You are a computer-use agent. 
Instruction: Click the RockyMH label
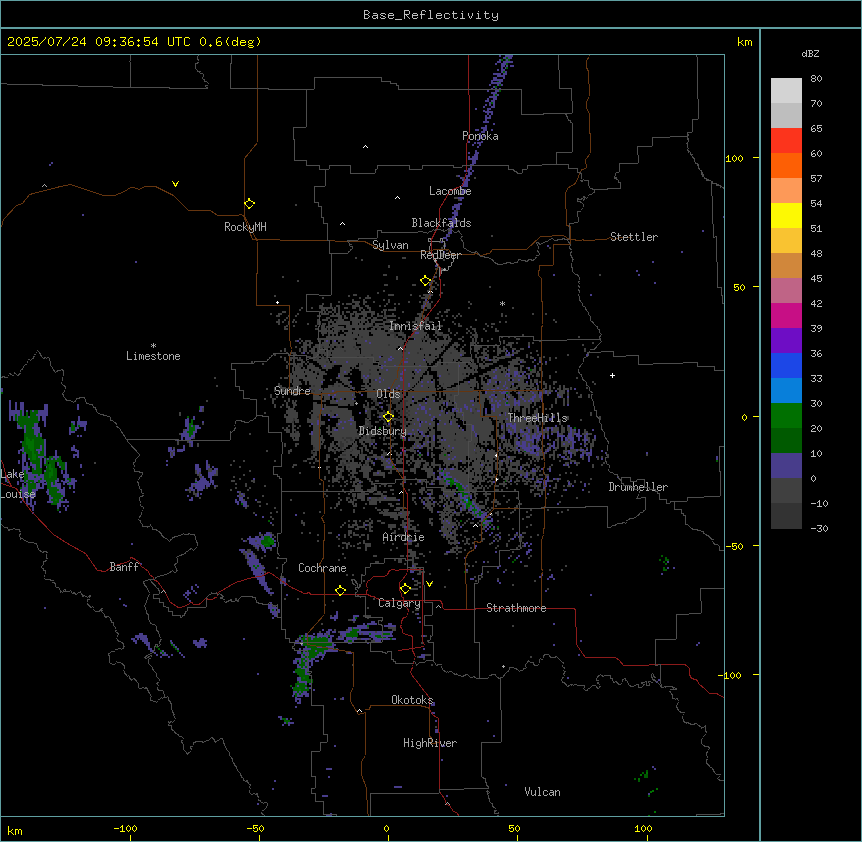tap(245, 227)
